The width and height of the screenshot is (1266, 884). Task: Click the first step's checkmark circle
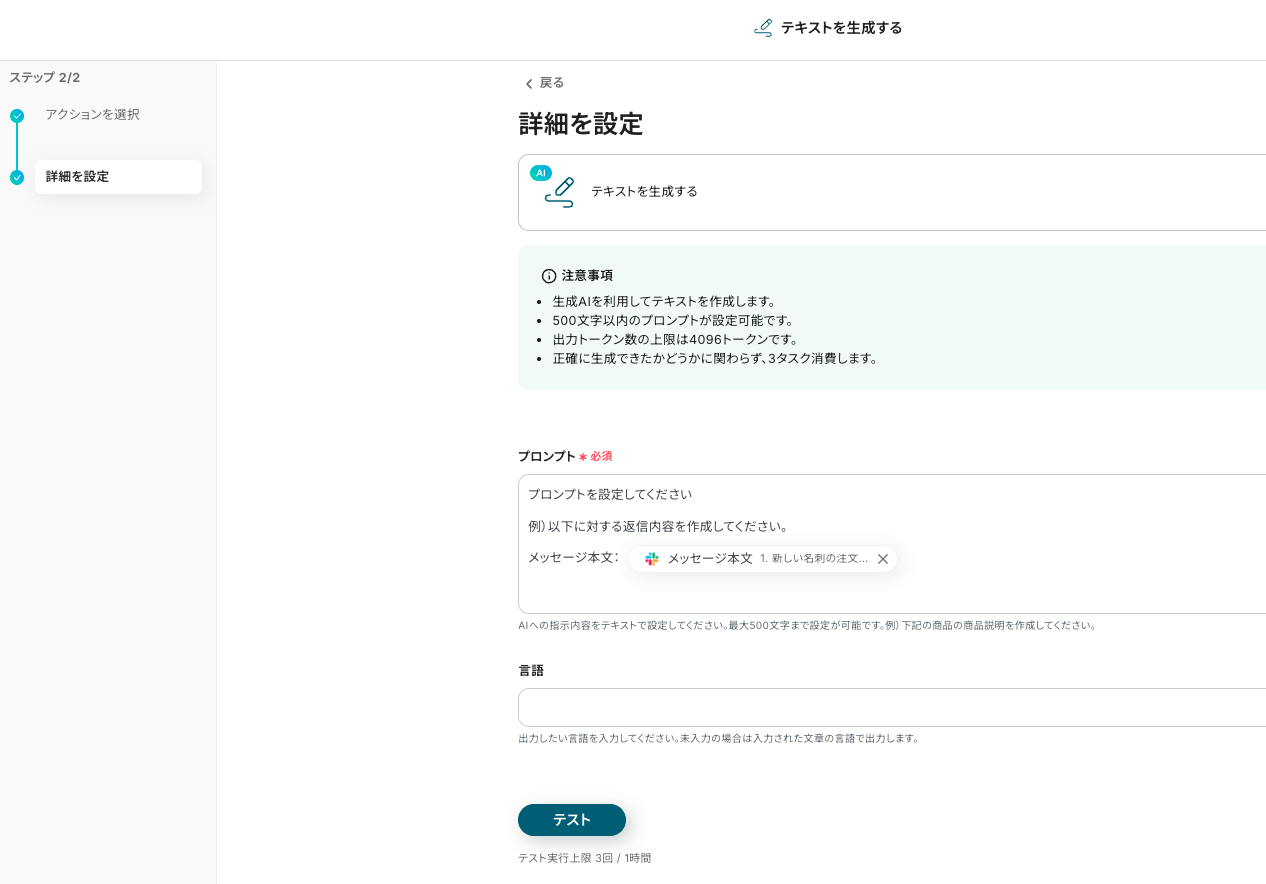(17, 116)
